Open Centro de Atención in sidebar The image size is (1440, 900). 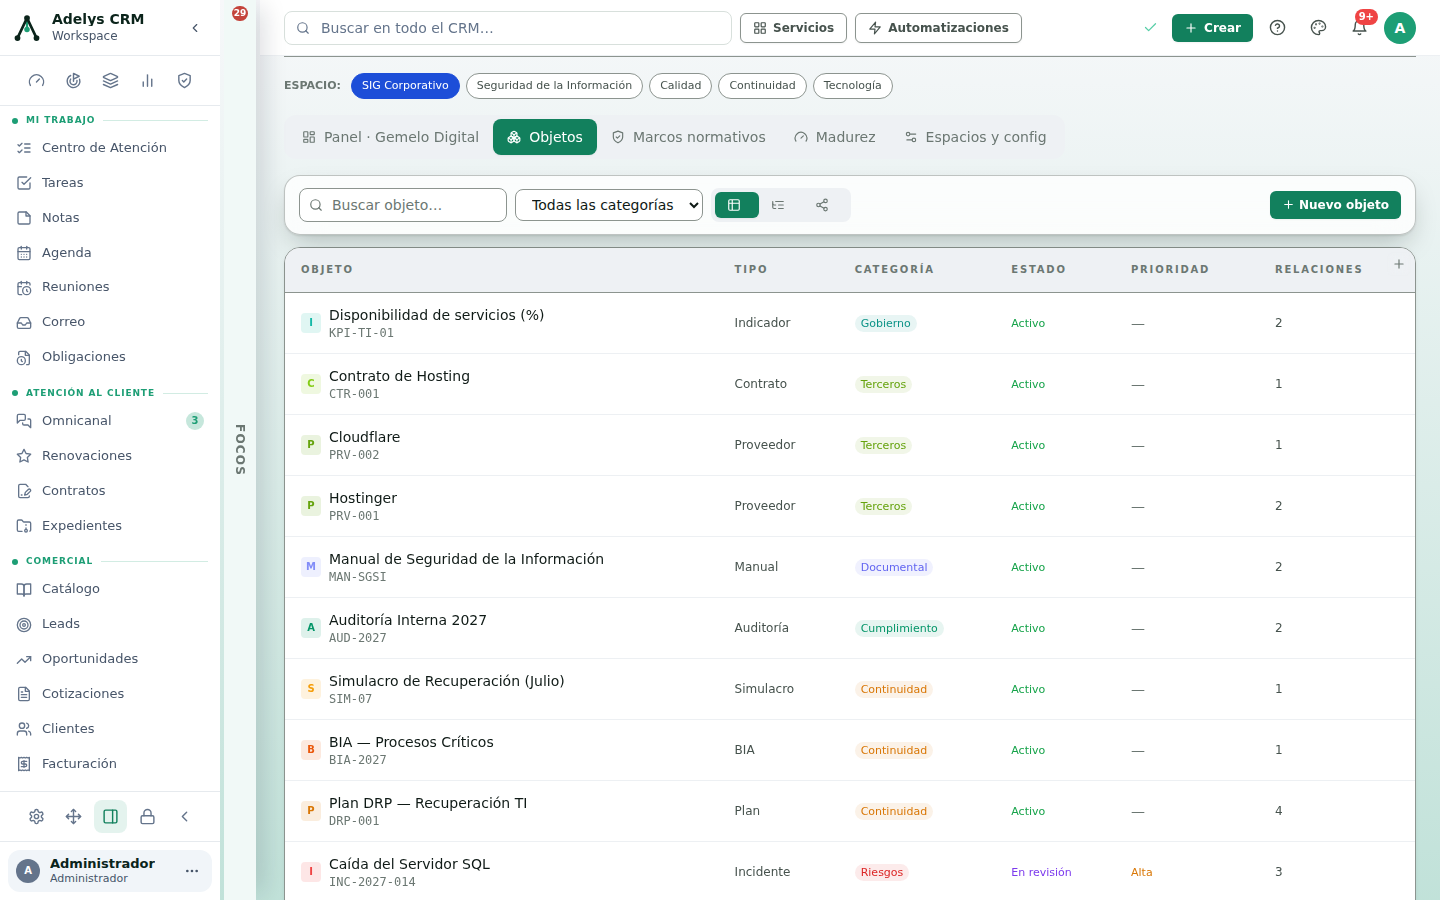click(x=110, y=148)
